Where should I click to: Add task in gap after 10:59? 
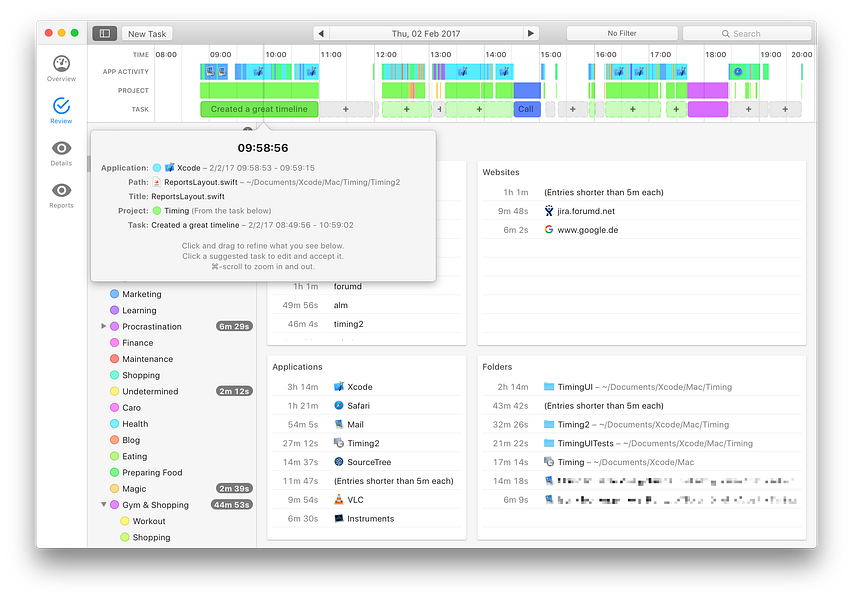point(345,109)
